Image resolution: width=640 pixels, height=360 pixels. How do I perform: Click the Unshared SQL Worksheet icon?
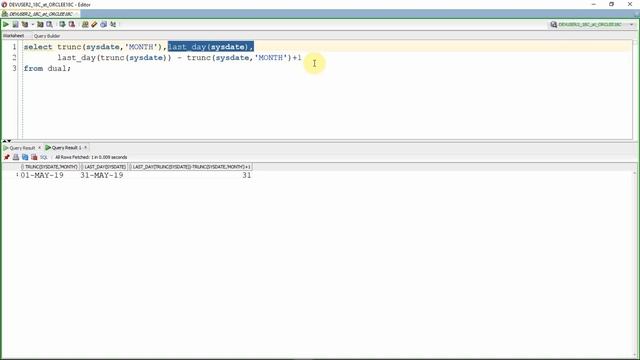[85, 24]
